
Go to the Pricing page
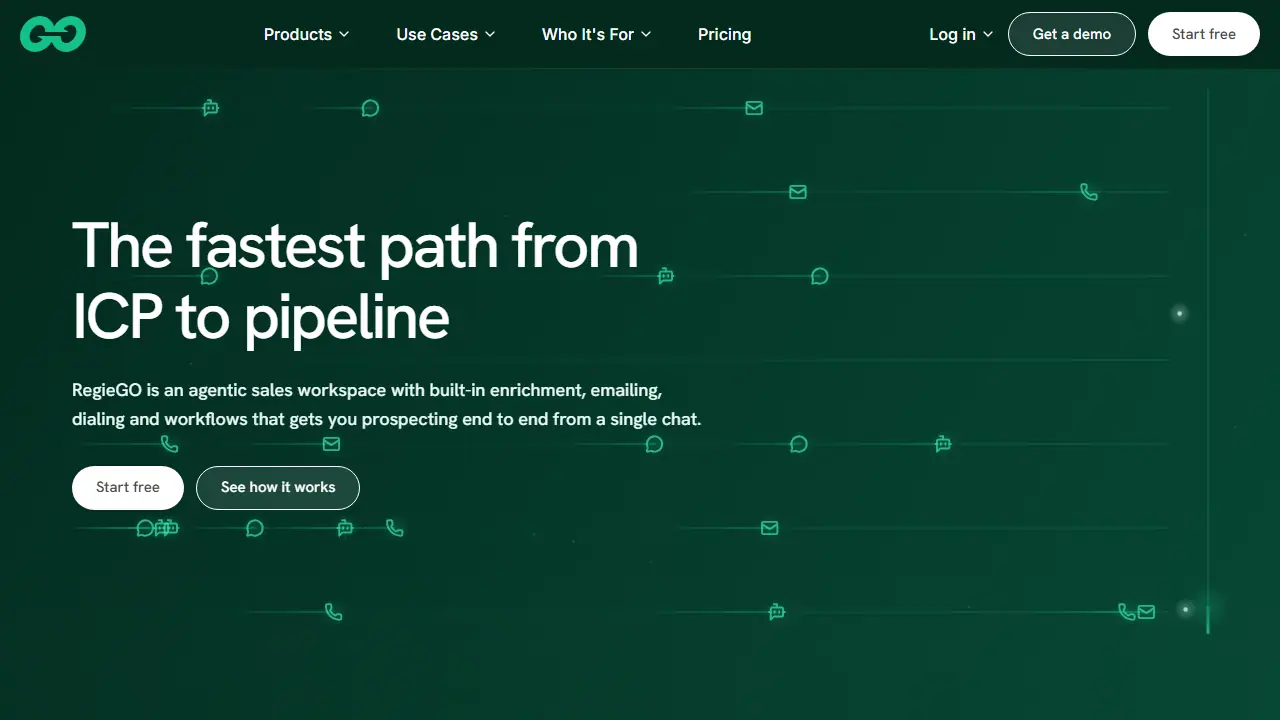point(724,34)
